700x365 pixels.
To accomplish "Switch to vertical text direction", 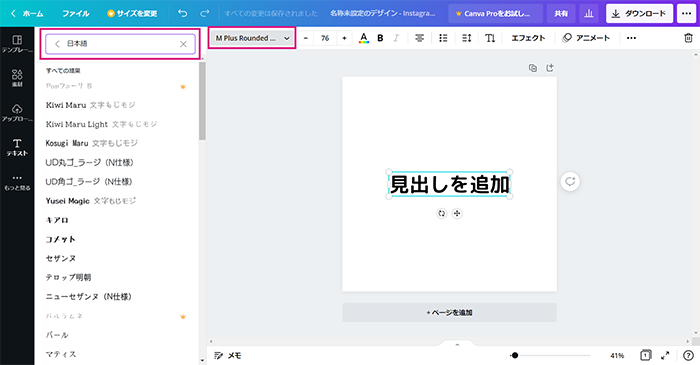I will pos(490,38).
